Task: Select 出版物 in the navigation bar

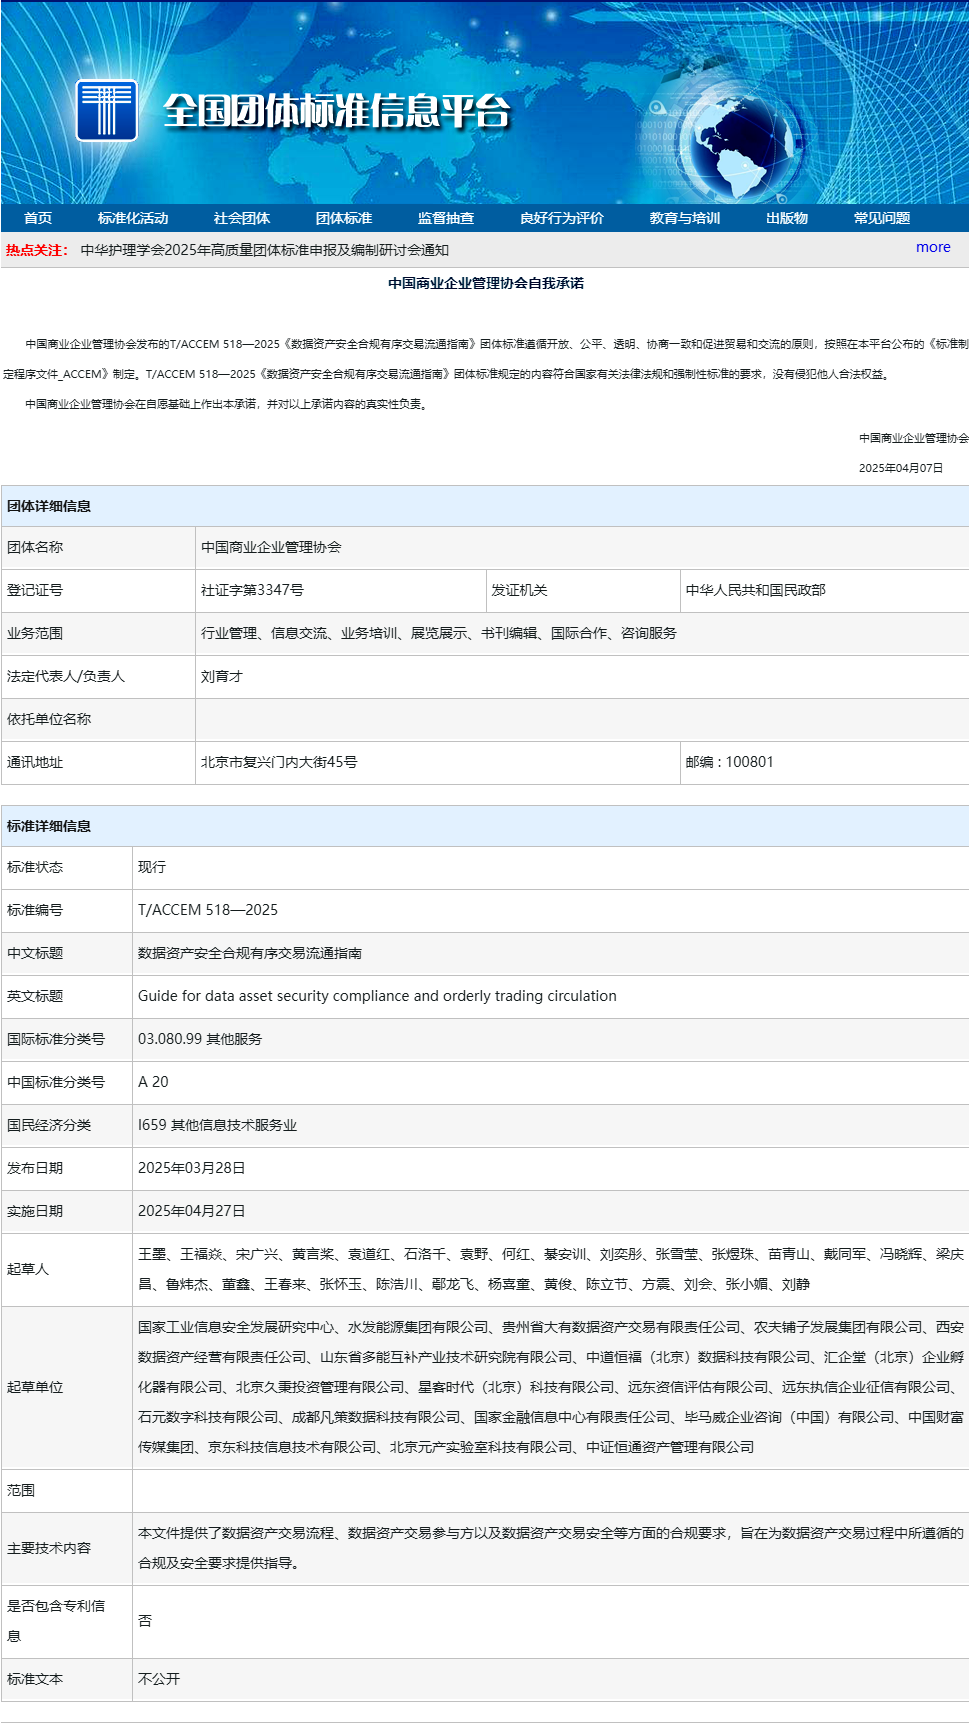Action: click(x=787, y=218)
